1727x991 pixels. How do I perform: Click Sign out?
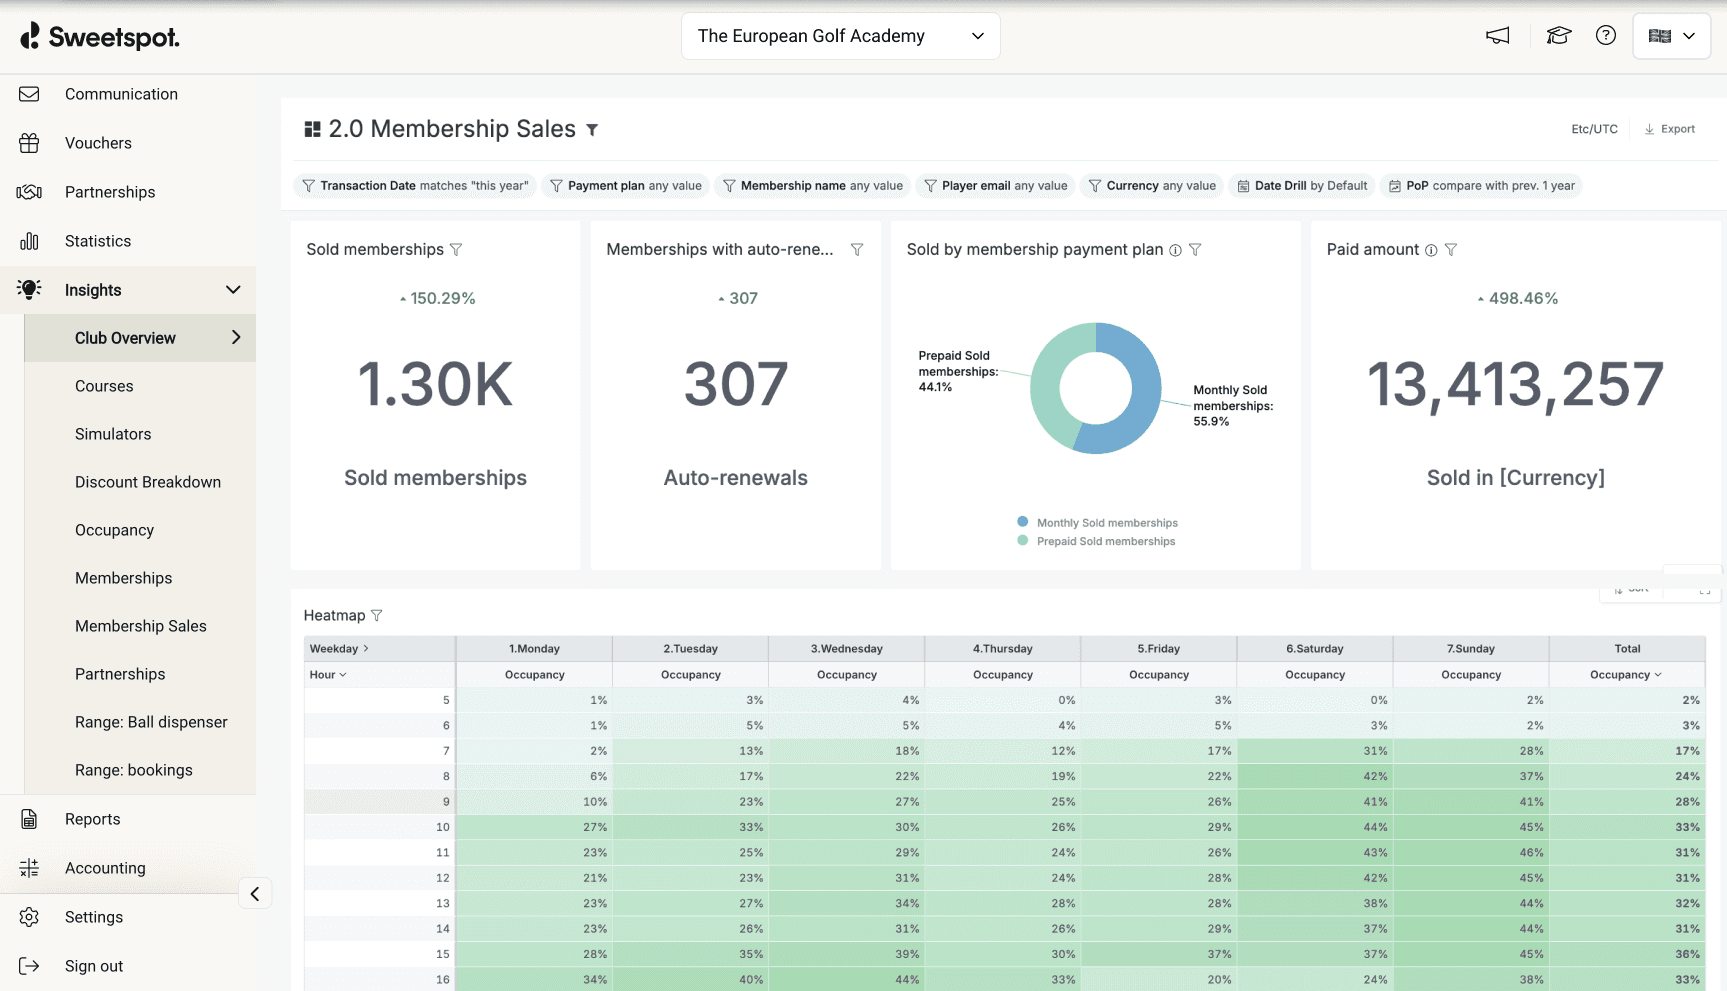coord(94,966)
